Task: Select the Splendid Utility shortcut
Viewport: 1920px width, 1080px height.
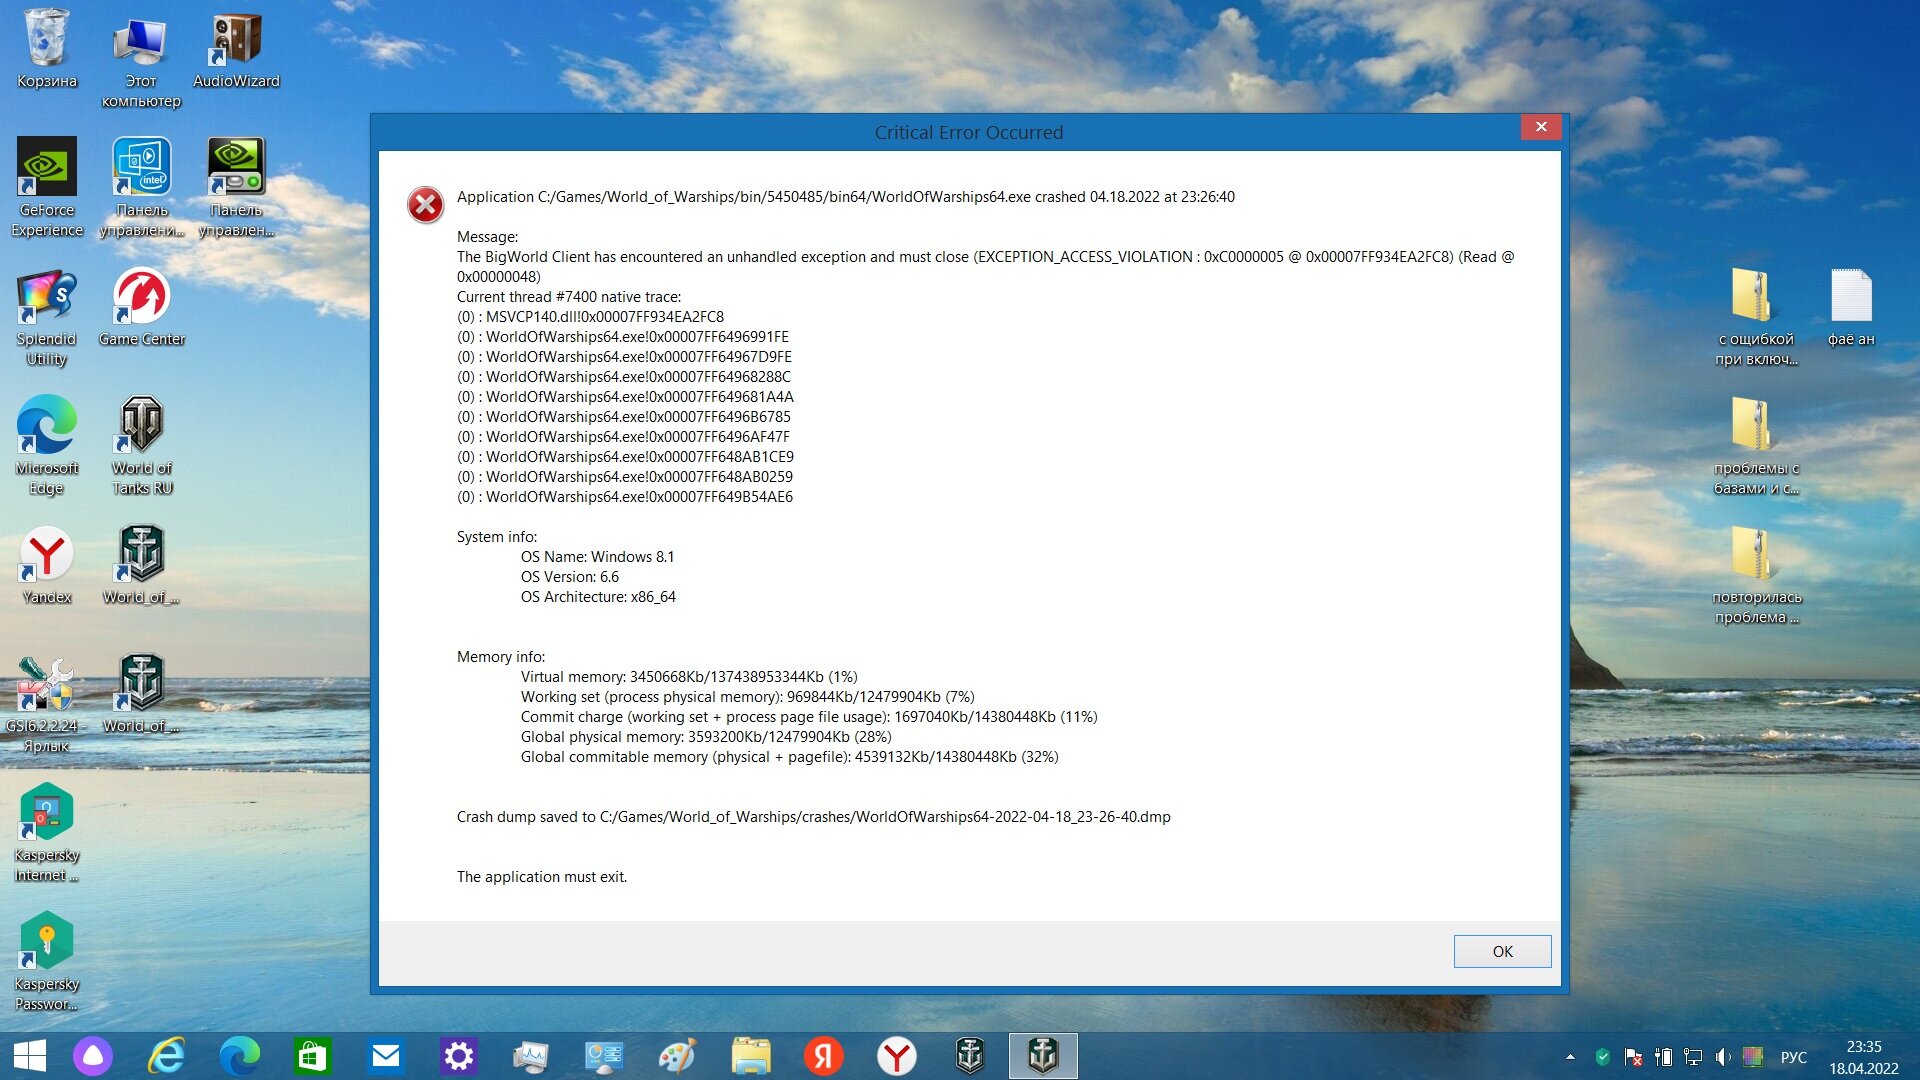Action: click(47, 317)
